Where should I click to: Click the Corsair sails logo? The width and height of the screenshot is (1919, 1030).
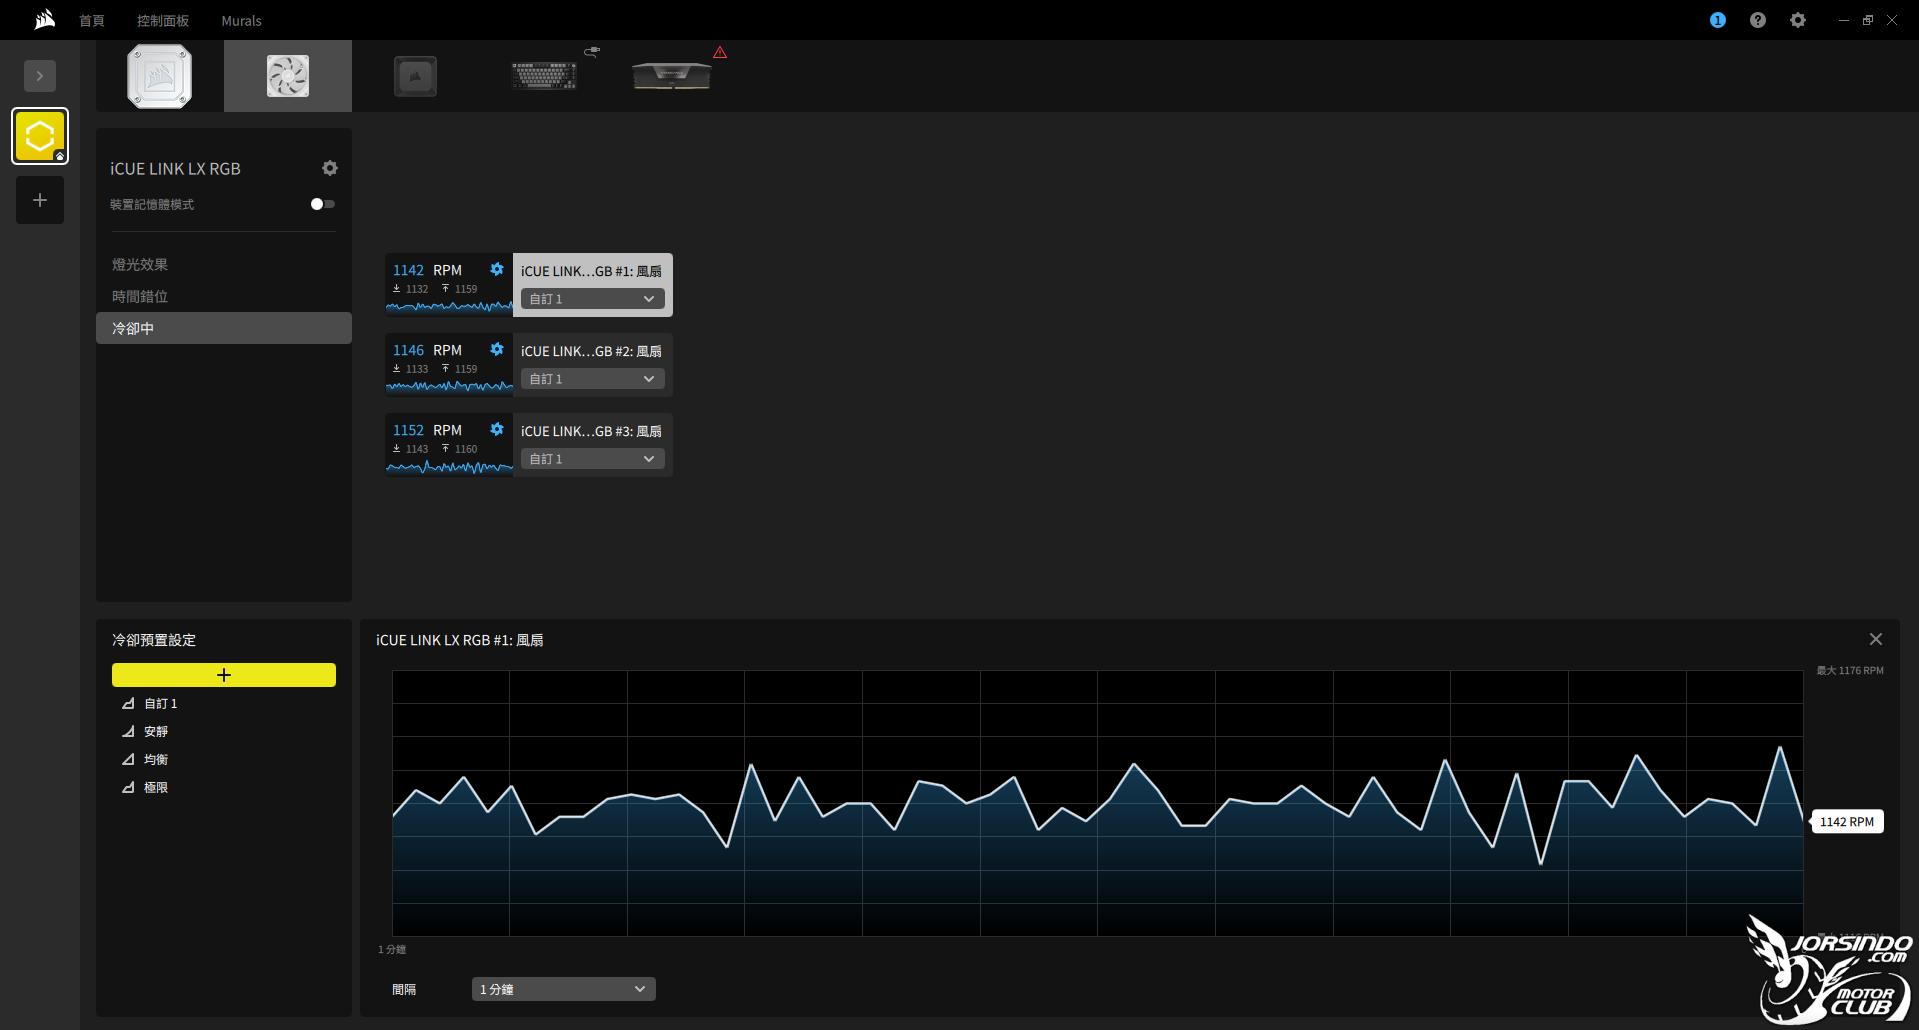45,20
